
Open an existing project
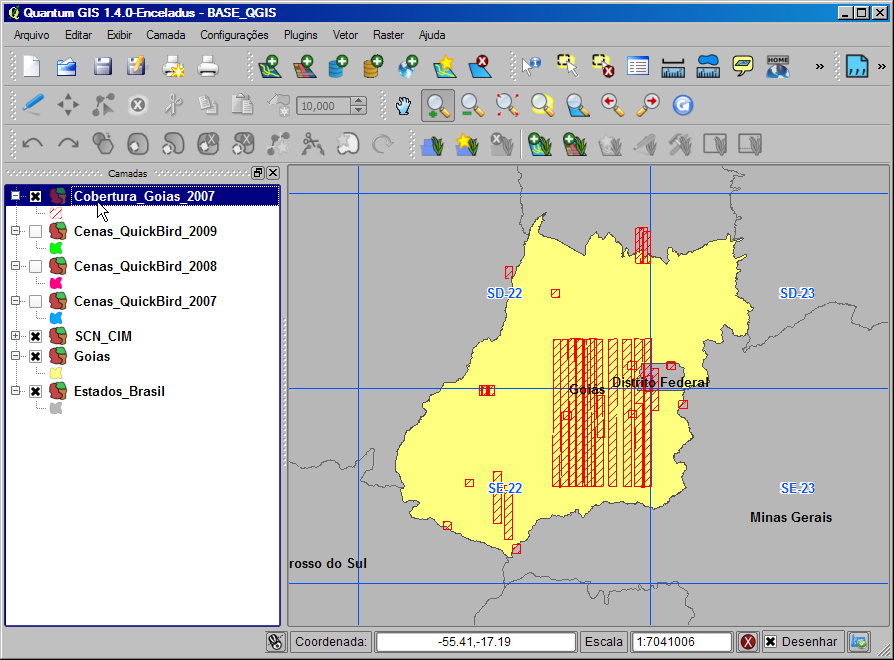click(x=67, y=66)
